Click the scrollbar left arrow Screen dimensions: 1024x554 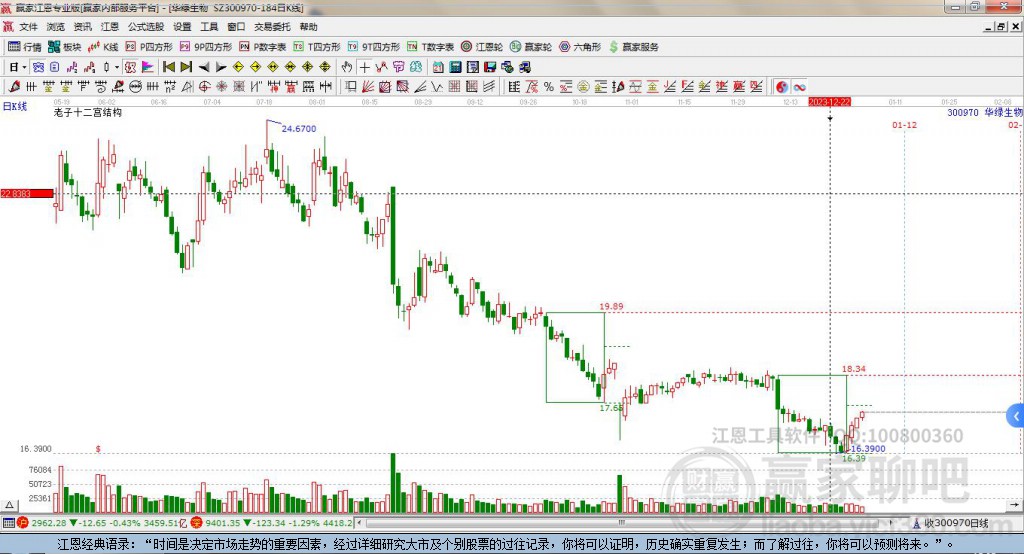pyautogui.click(x=360, y=523)
